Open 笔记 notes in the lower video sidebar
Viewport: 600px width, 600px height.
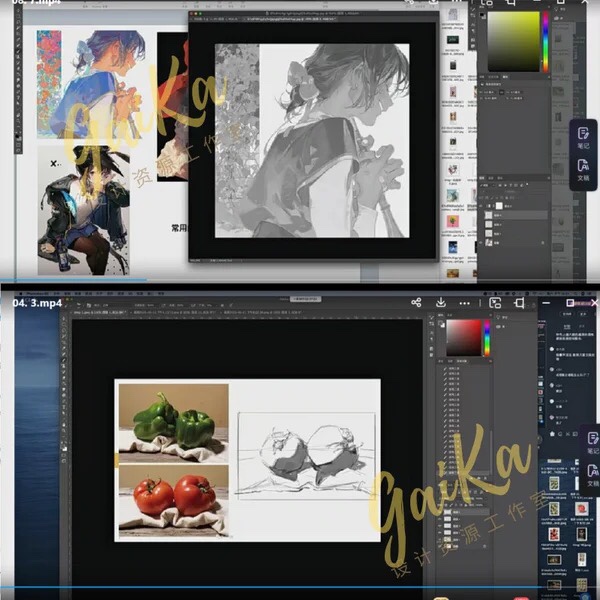592,443
